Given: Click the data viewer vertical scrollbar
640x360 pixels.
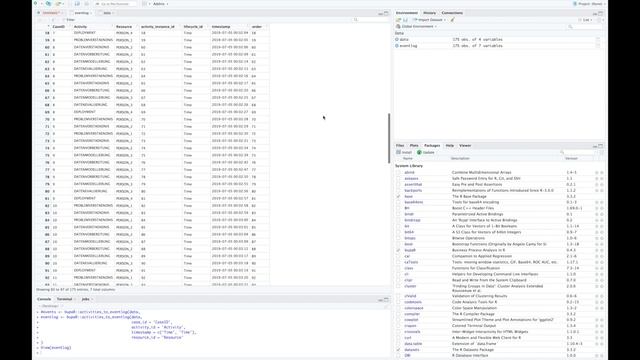Looking at the screenshot, I should [x=389, y=138].
